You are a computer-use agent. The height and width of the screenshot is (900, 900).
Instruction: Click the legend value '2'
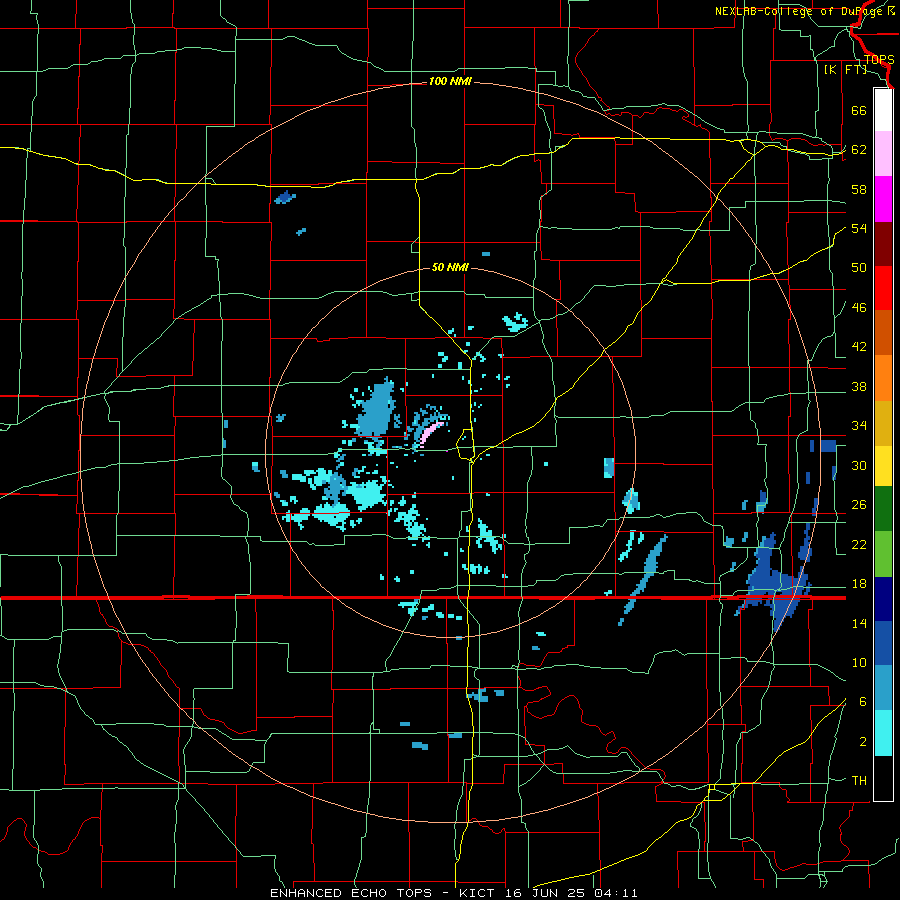click(x=862, y=742)
